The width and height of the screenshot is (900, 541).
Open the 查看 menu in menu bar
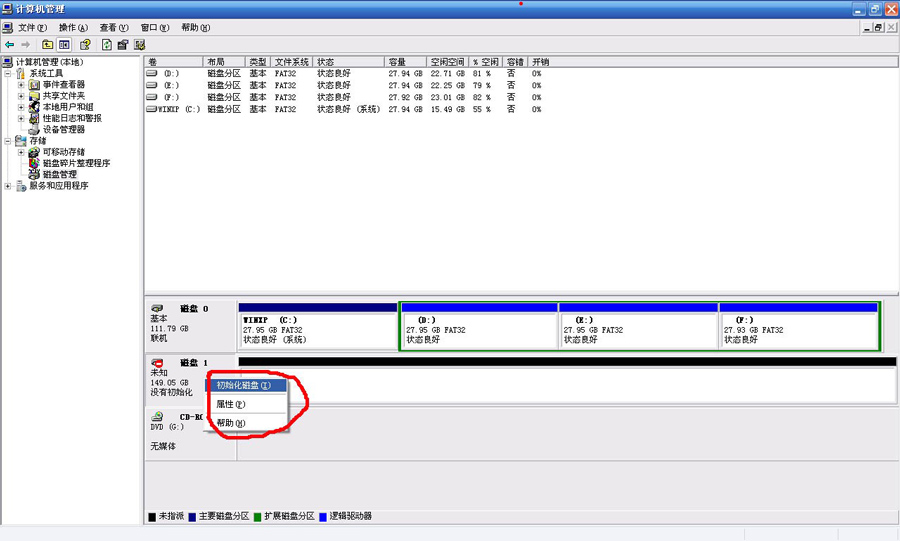(114, 28)
